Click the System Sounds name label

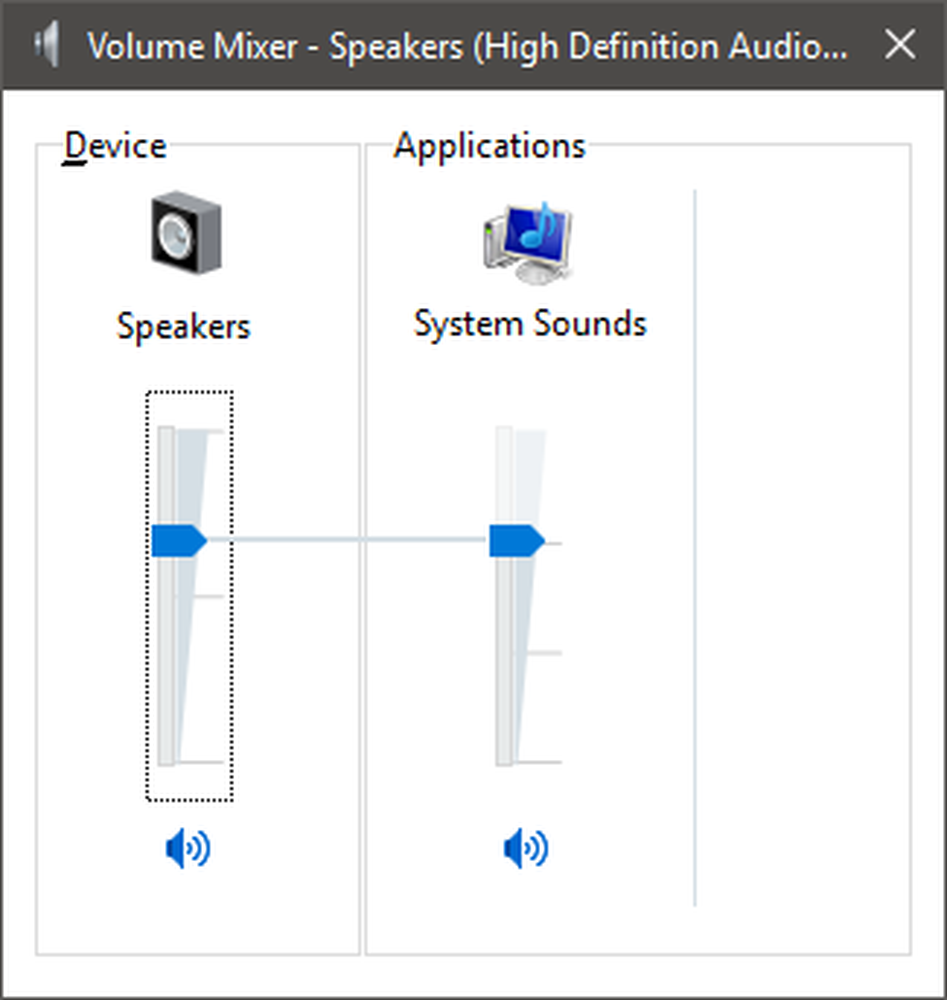(530, 323)
